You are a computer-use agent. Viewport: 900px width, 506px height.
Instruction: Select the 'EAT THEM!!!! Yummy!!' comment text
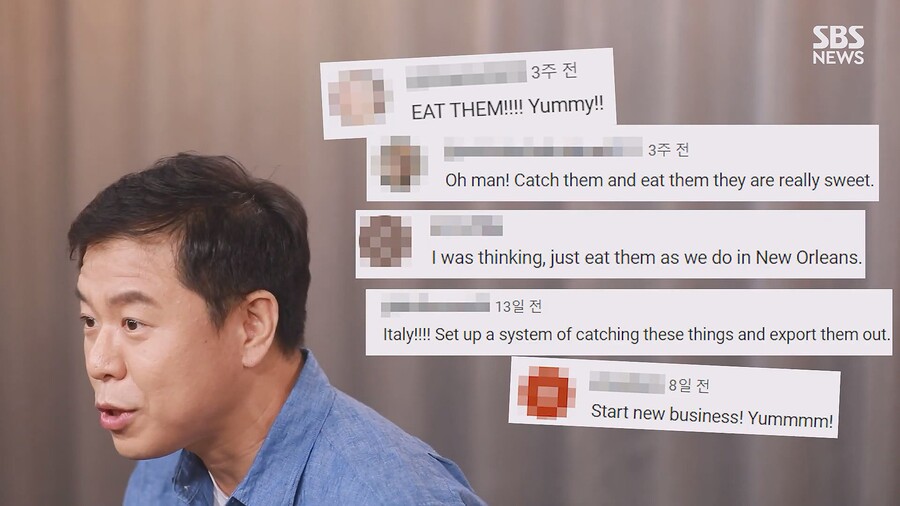[x=507, y=107]
